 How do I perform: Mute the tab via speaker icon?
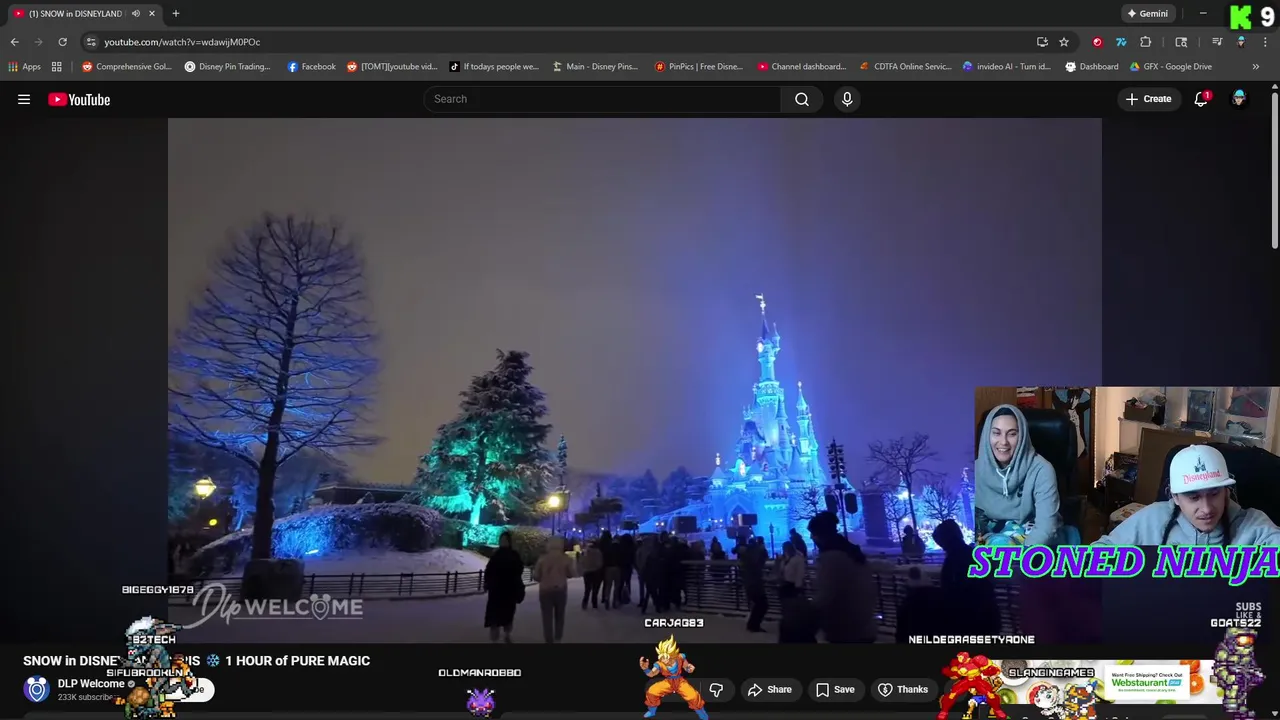[x=136, y=13]
